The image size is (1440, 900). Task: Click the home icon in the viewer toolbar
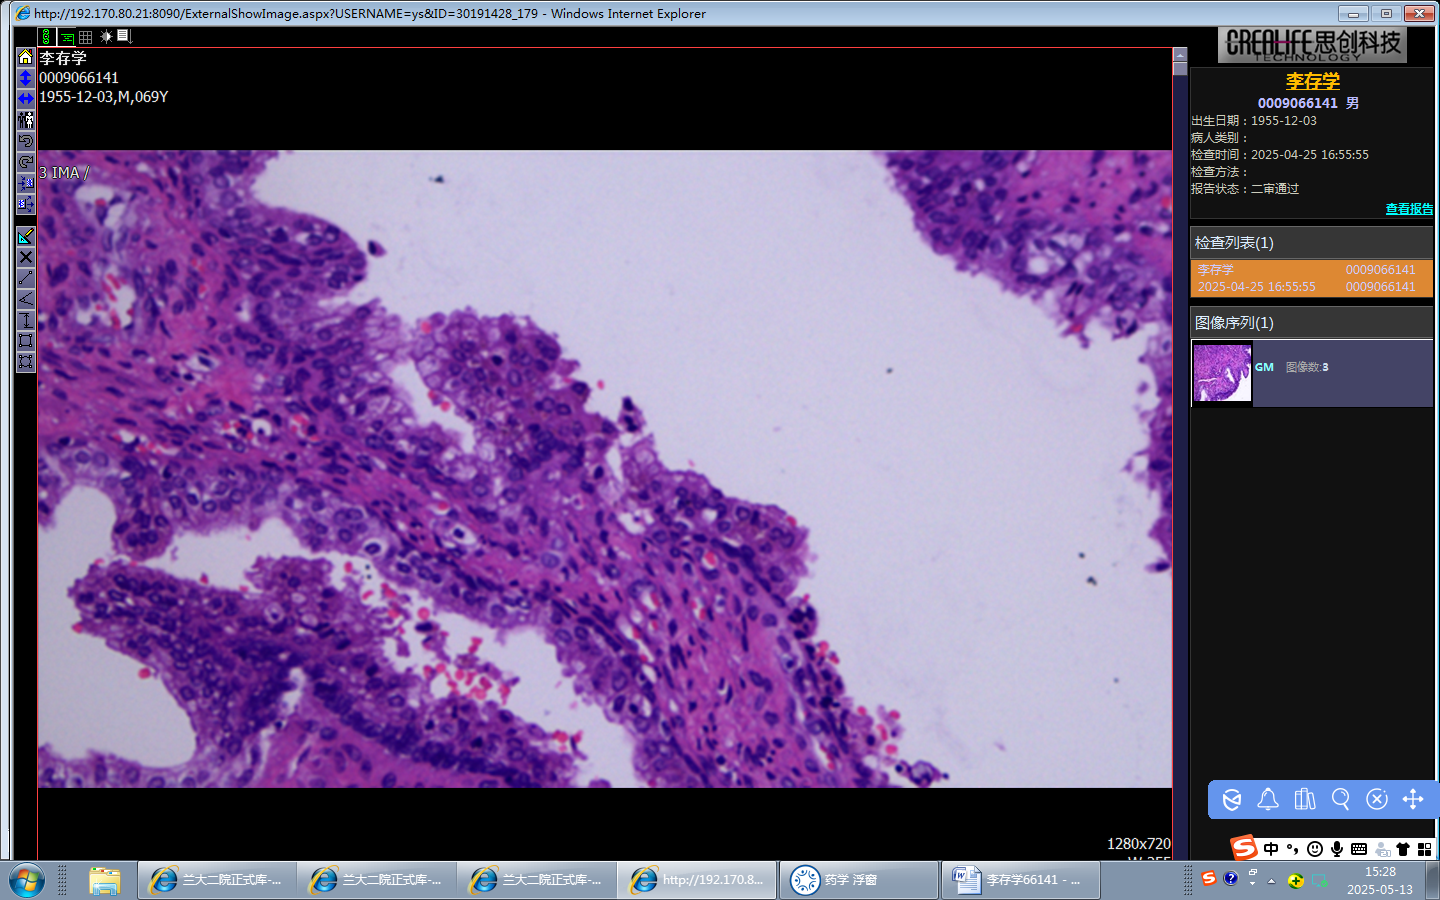pos(26,57)
